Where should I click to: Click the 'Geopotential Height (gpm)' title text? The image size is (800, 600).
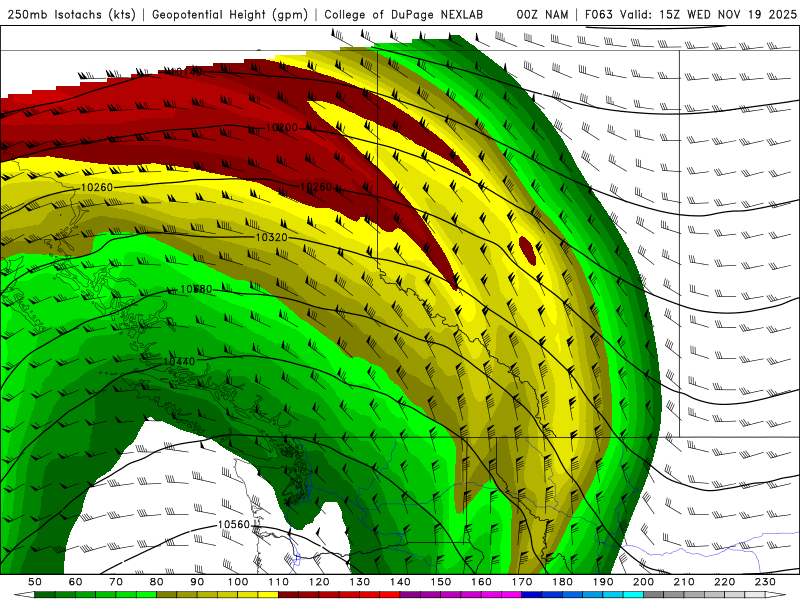[230, 15]
